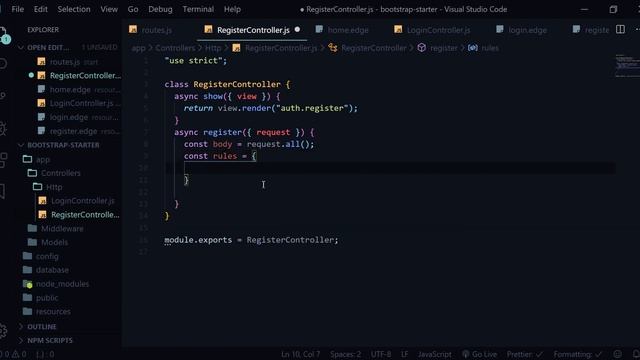Open the Selection menu

[x=74, y=9]
